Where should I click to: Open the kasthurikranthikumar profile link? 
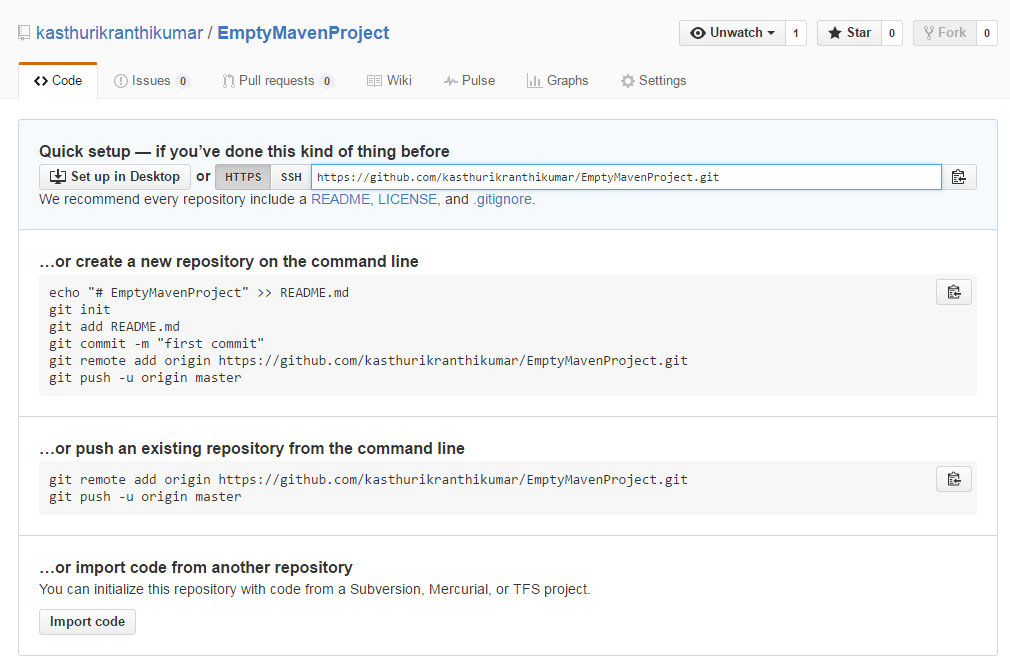click(x=119, y=33)
